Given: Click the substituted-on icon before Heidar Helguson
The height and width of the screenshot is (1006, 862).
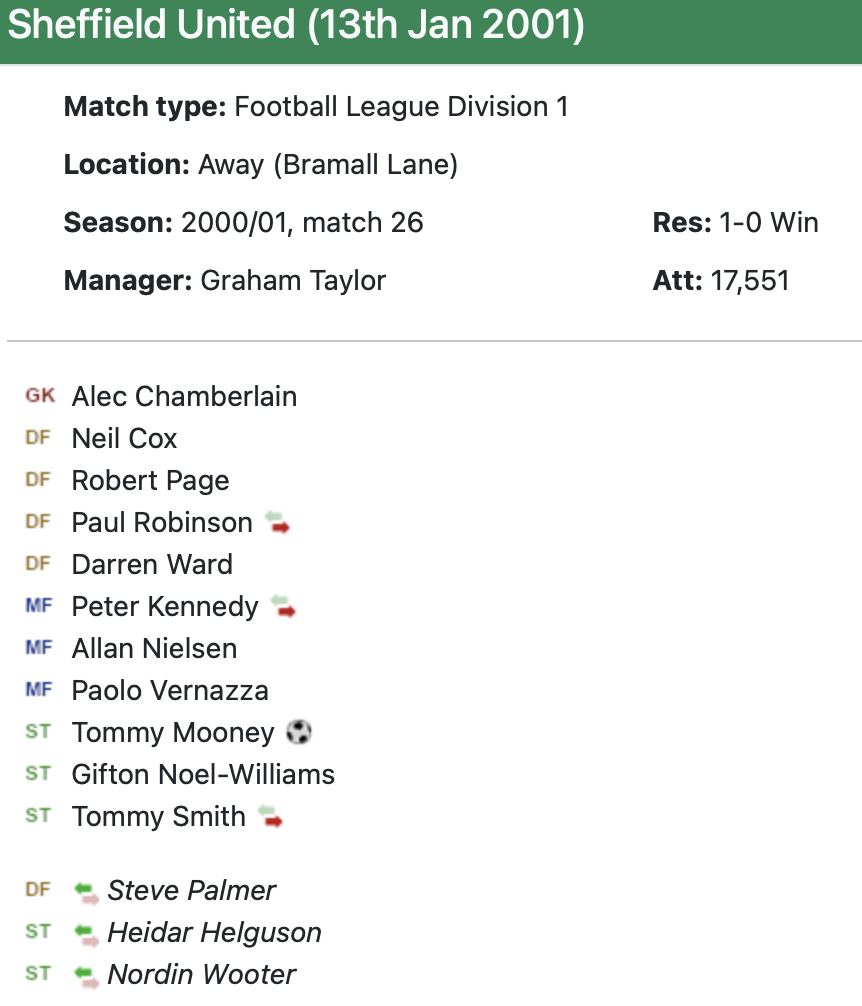Looking at the screenshot, I should point(87,932).
